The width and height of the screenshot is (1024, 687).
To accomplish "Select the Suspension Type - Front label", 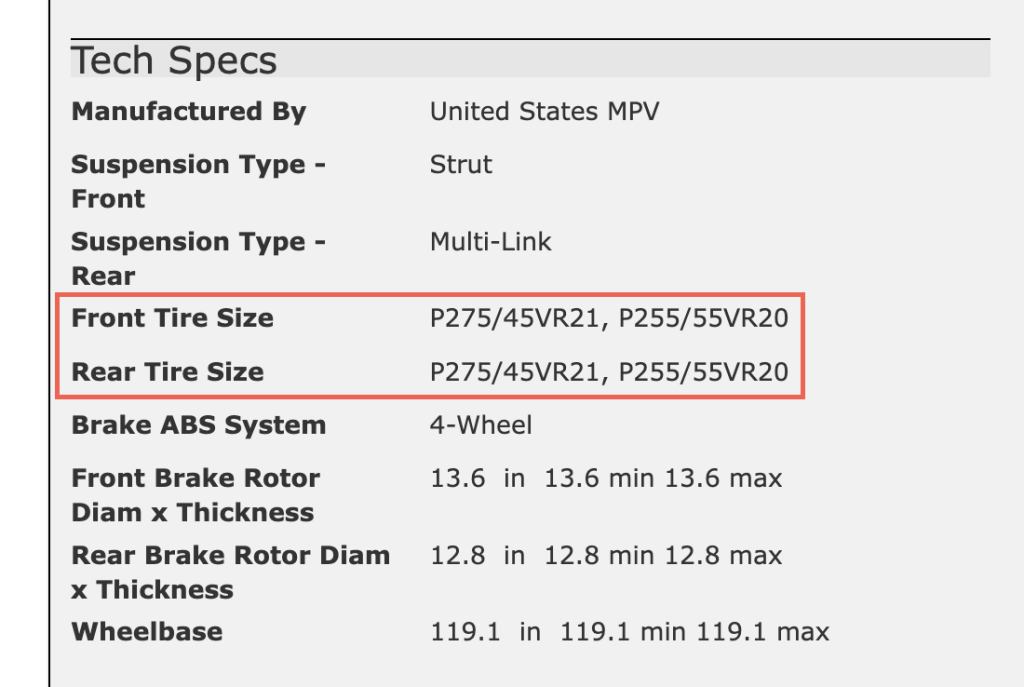I will coord(199,182).
